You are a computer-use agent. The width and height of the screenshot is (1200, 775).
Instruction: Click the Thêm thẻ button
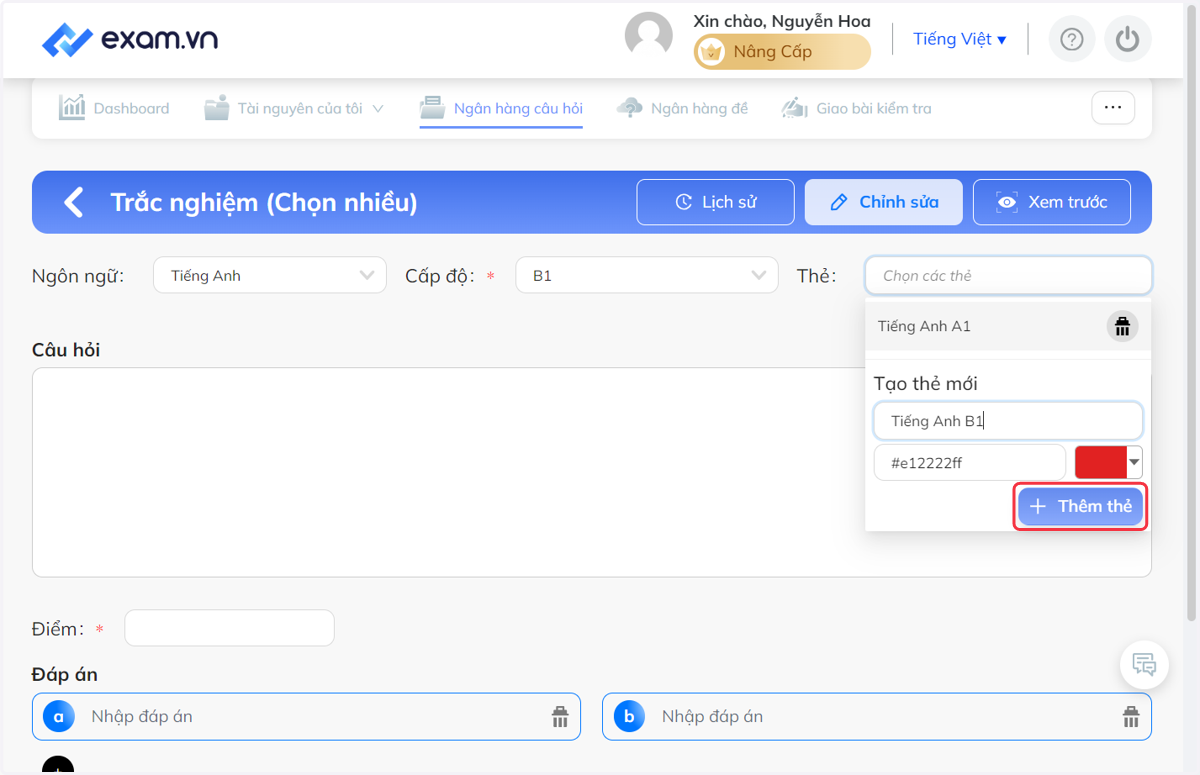point(1080,506)
